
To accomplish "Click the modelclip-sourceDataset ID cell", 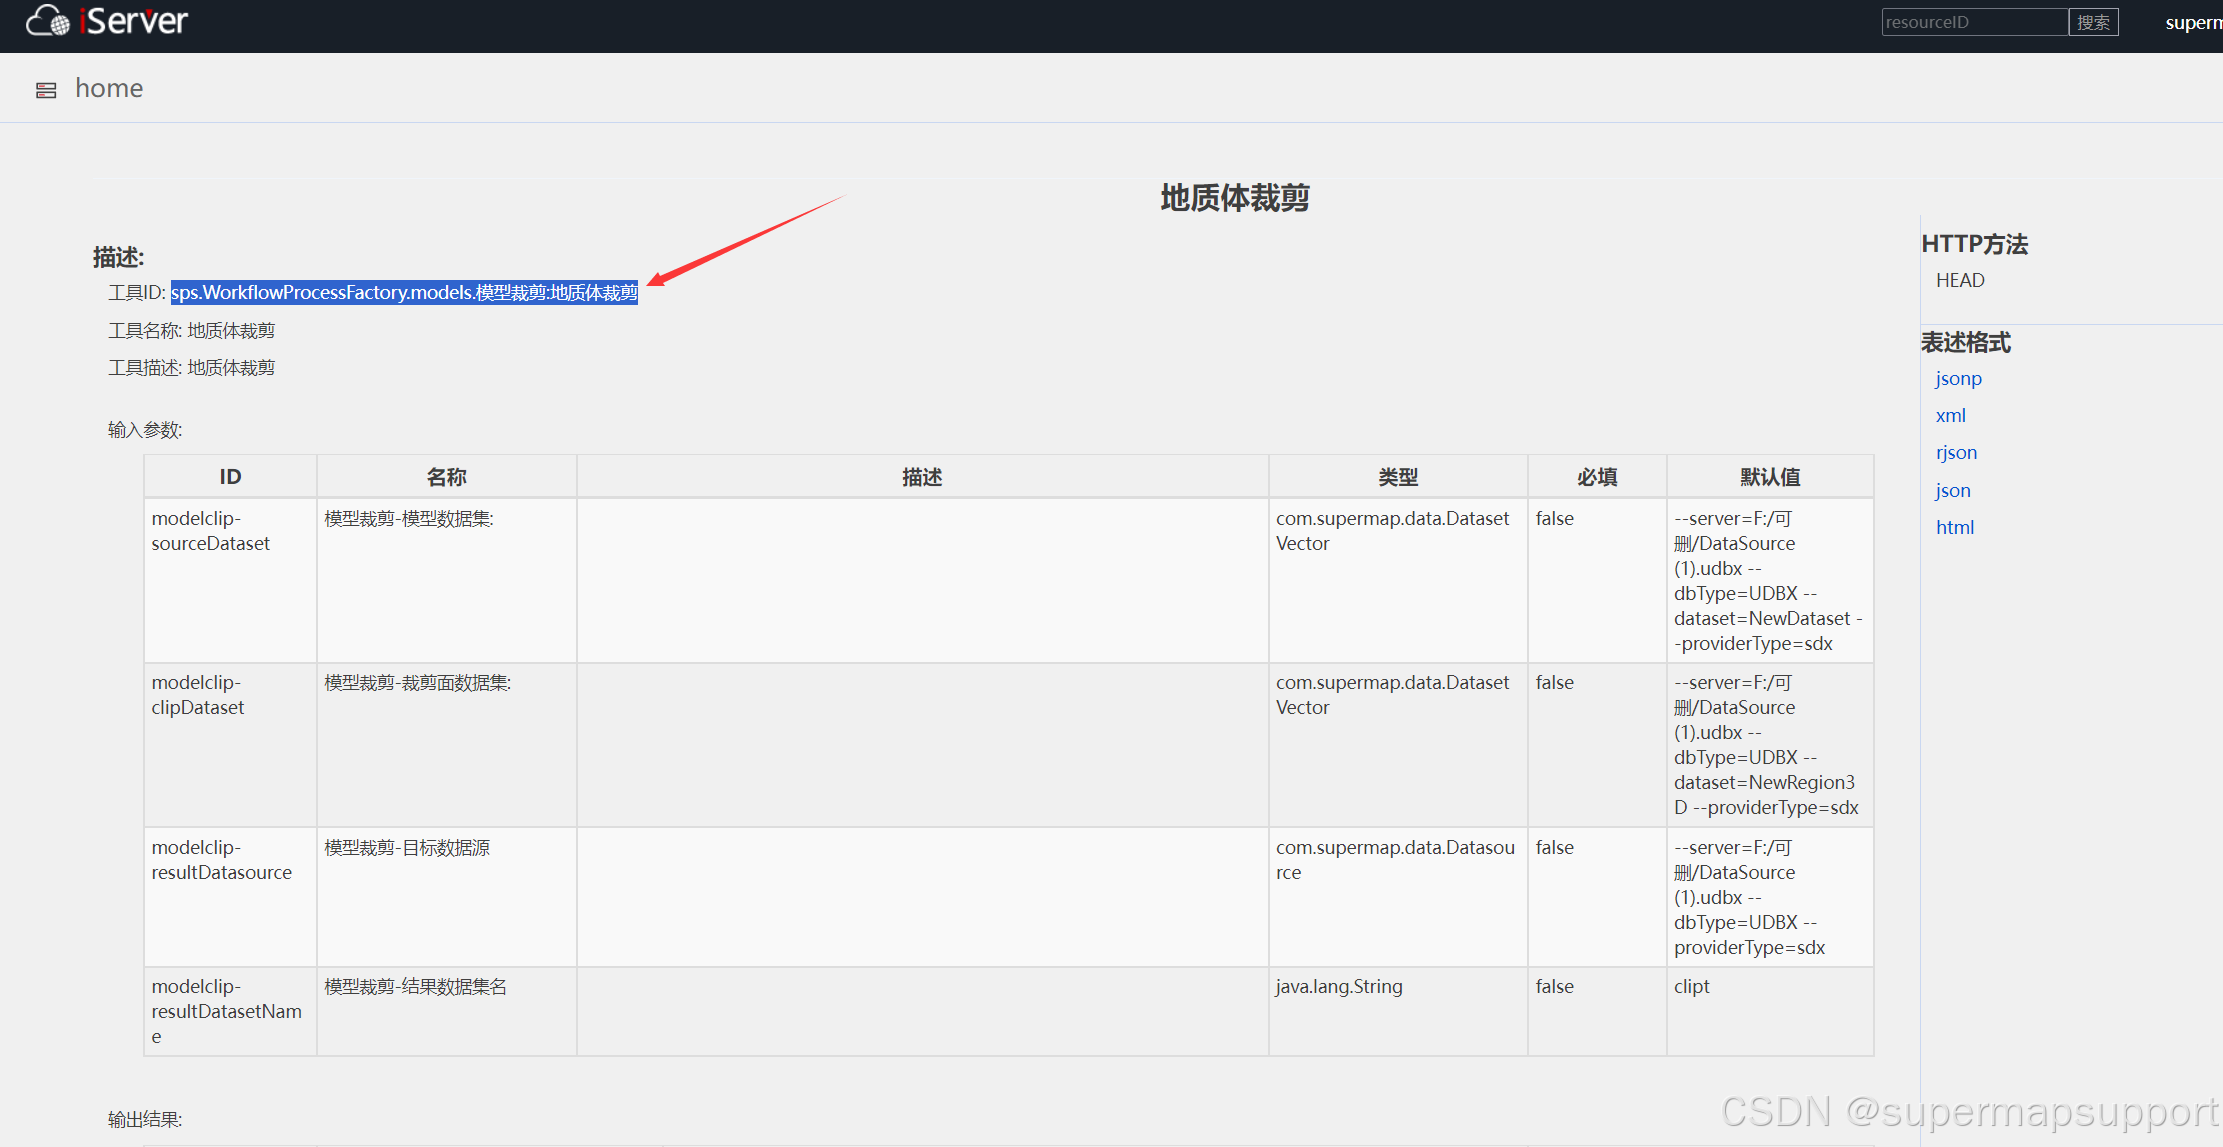I will pos(211,531).
